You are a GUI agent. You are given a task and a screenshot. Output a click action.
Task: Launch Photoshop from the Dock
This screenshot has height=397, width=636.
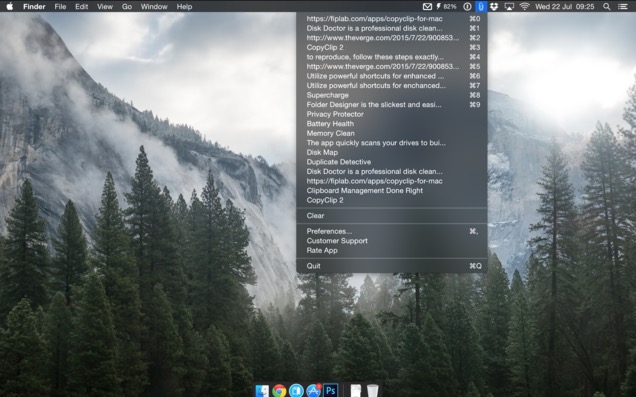[331, 391]
